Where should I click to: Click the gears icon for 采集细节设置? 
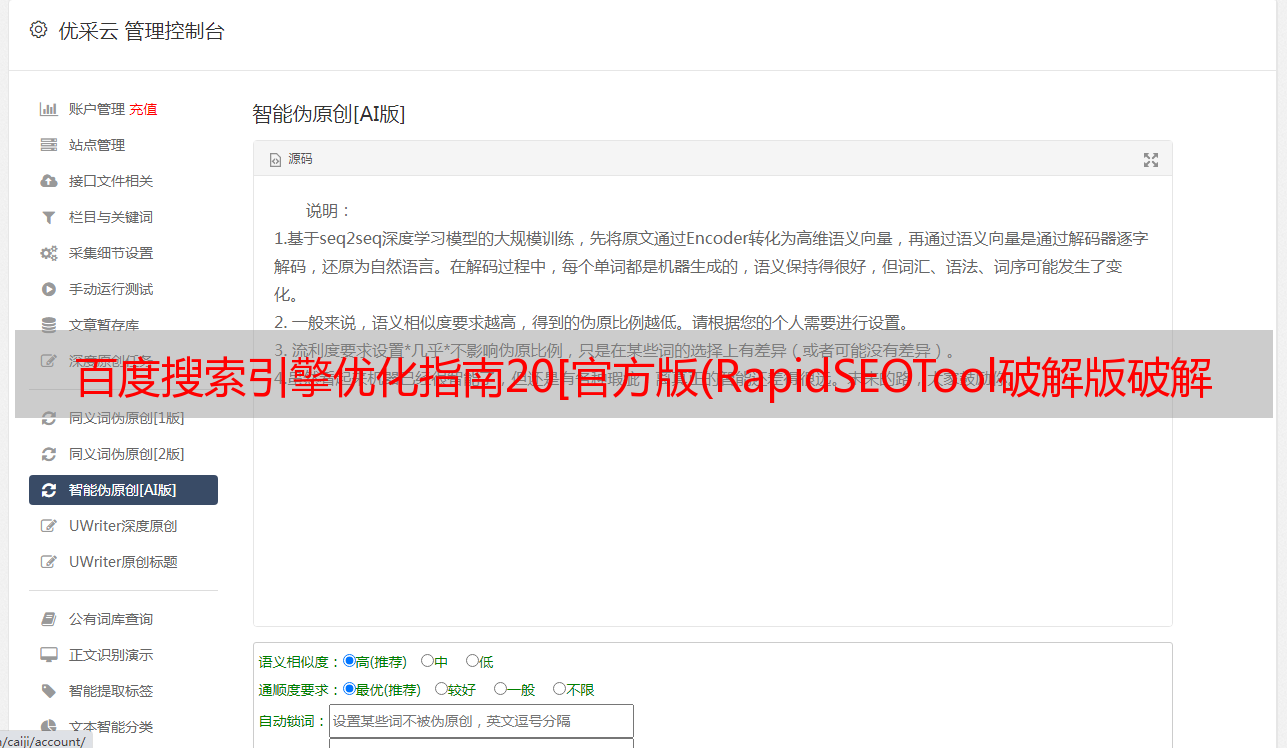point(48,253)
